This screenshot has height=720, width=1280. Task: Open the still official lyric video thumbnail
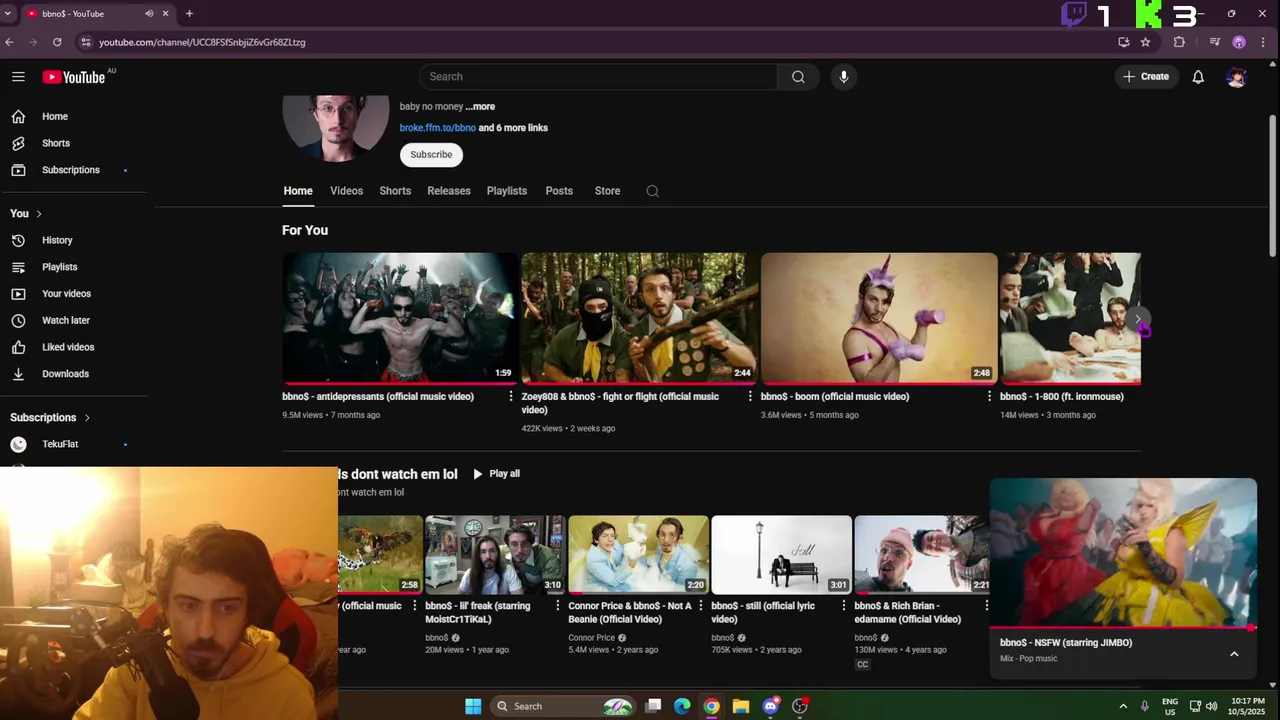(x=781, y=555)
